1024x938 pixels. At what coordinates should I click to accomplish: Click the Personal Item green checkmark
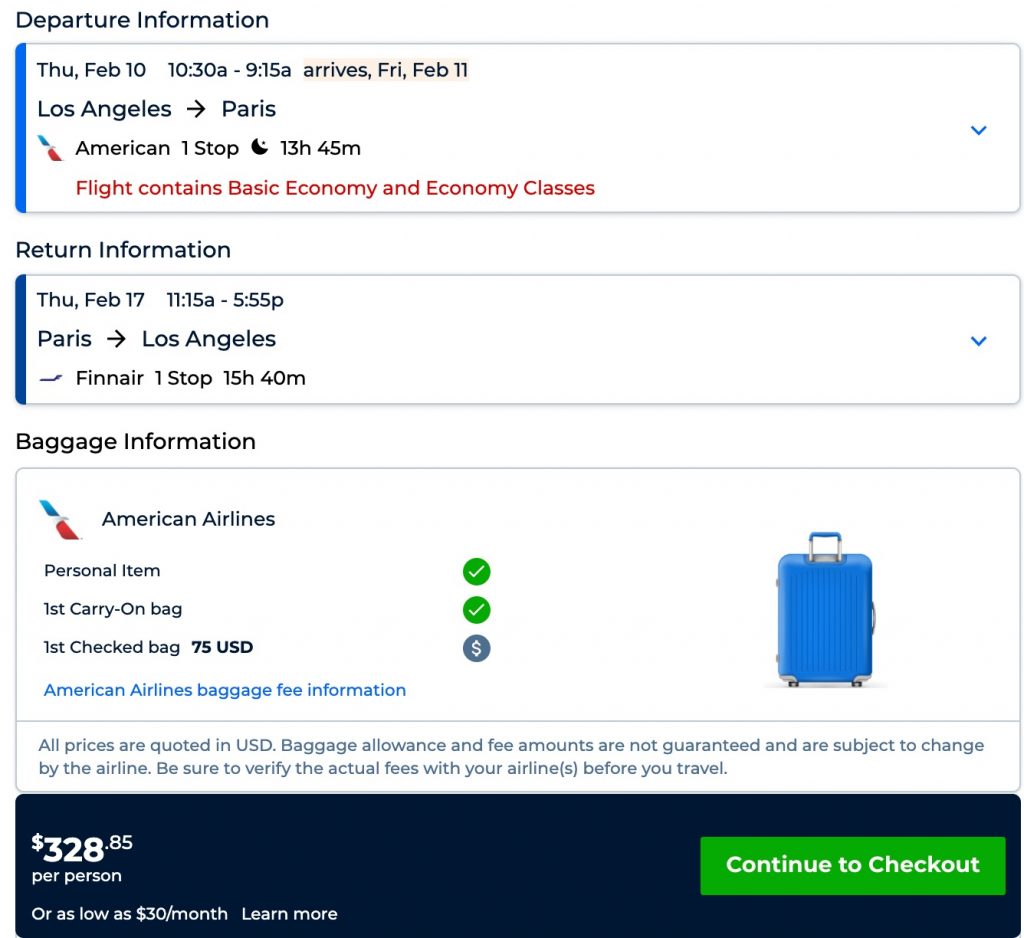pos(476,572)
